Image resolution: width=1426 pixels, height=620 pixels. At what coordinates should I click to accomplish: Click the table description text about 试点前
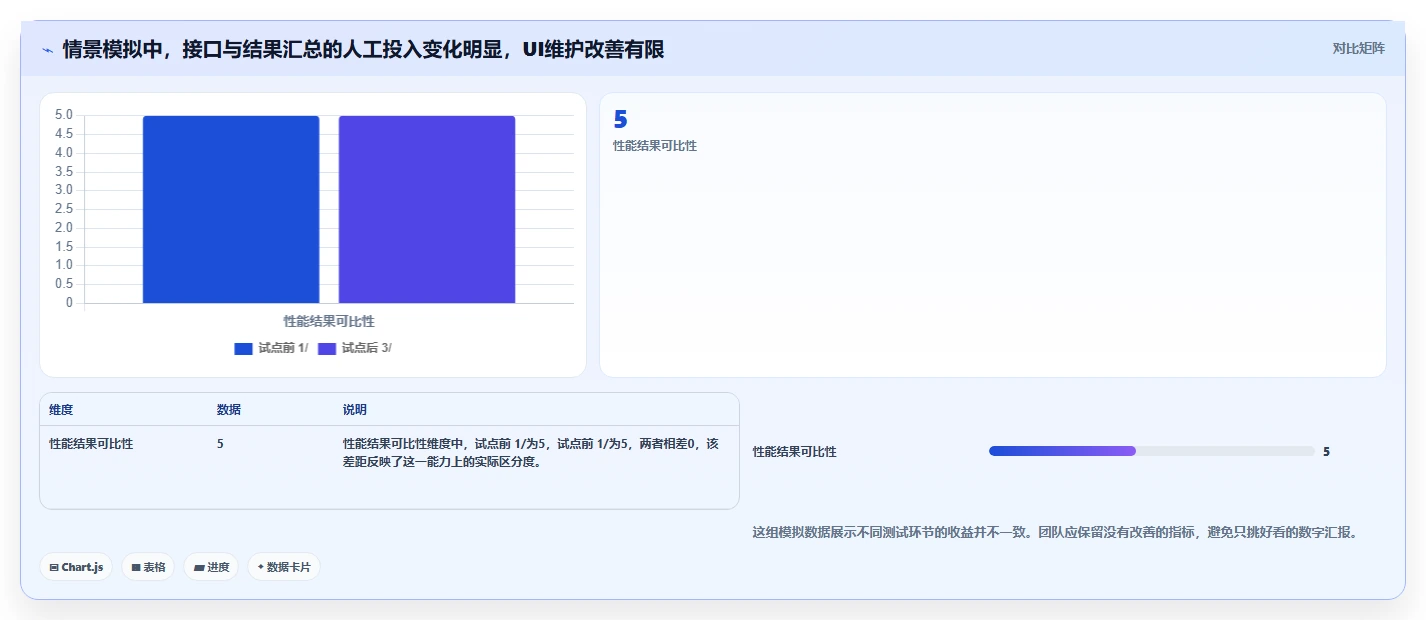click(531, 452)
